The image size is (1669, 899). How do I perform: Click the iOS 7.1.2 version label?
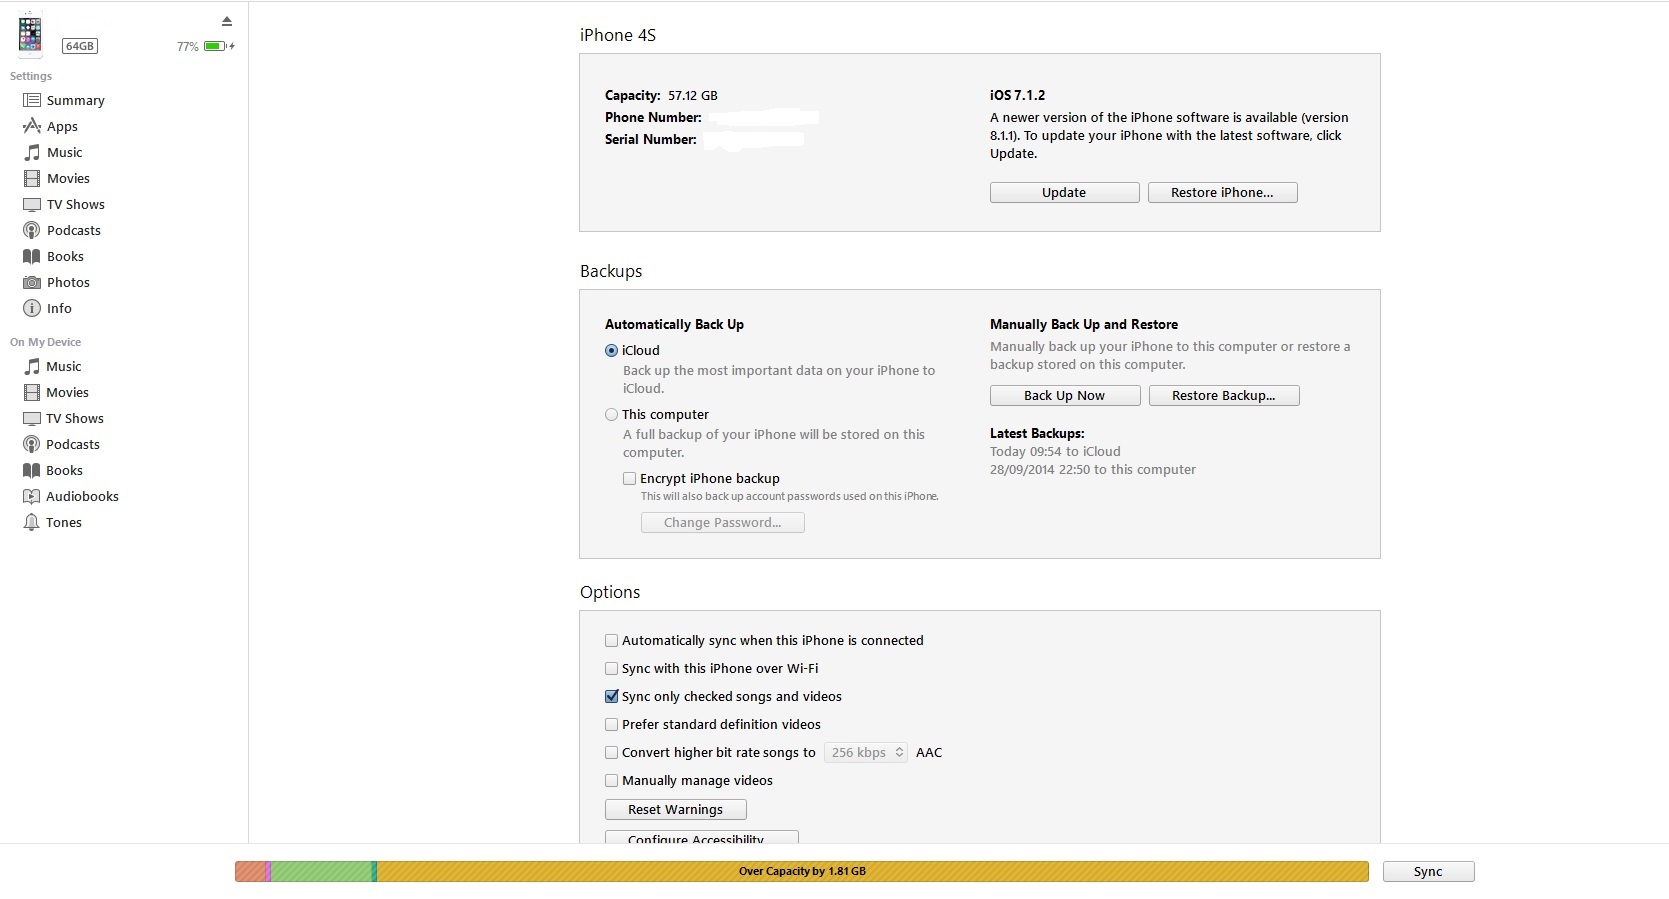coord(1017,95)
